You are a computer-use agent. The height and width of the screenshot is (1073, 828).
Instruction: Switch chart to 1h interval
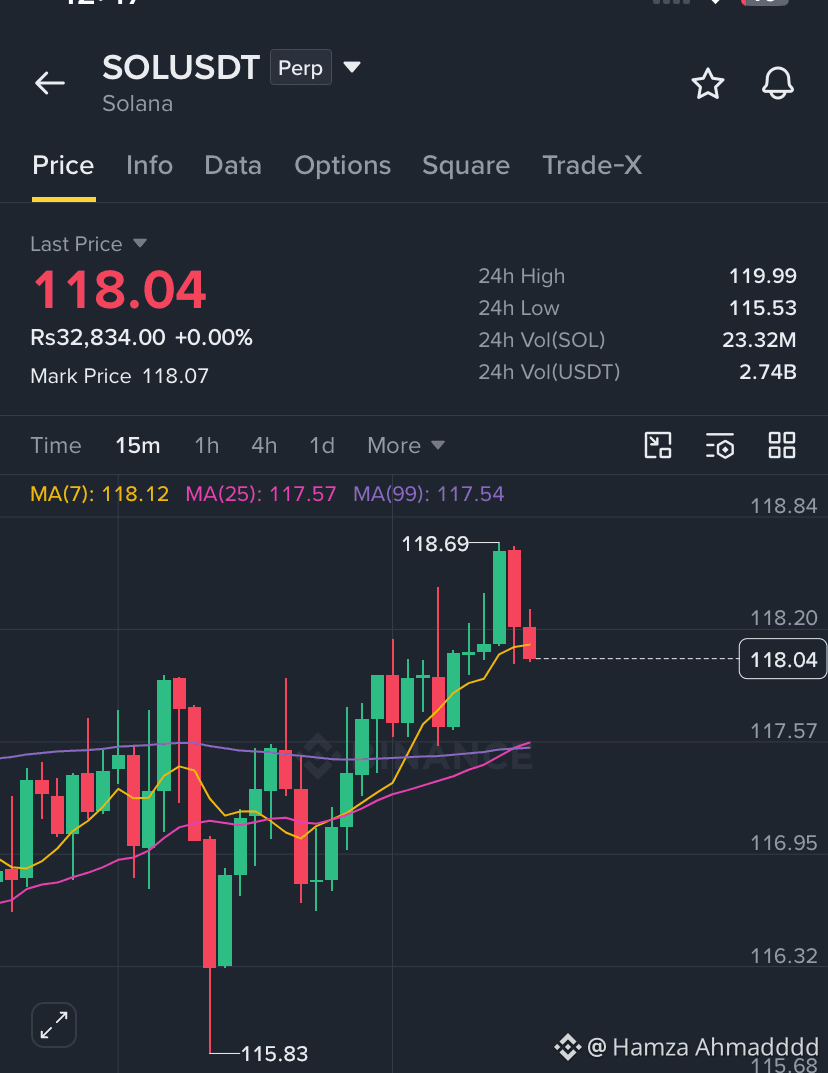(207, 445)
